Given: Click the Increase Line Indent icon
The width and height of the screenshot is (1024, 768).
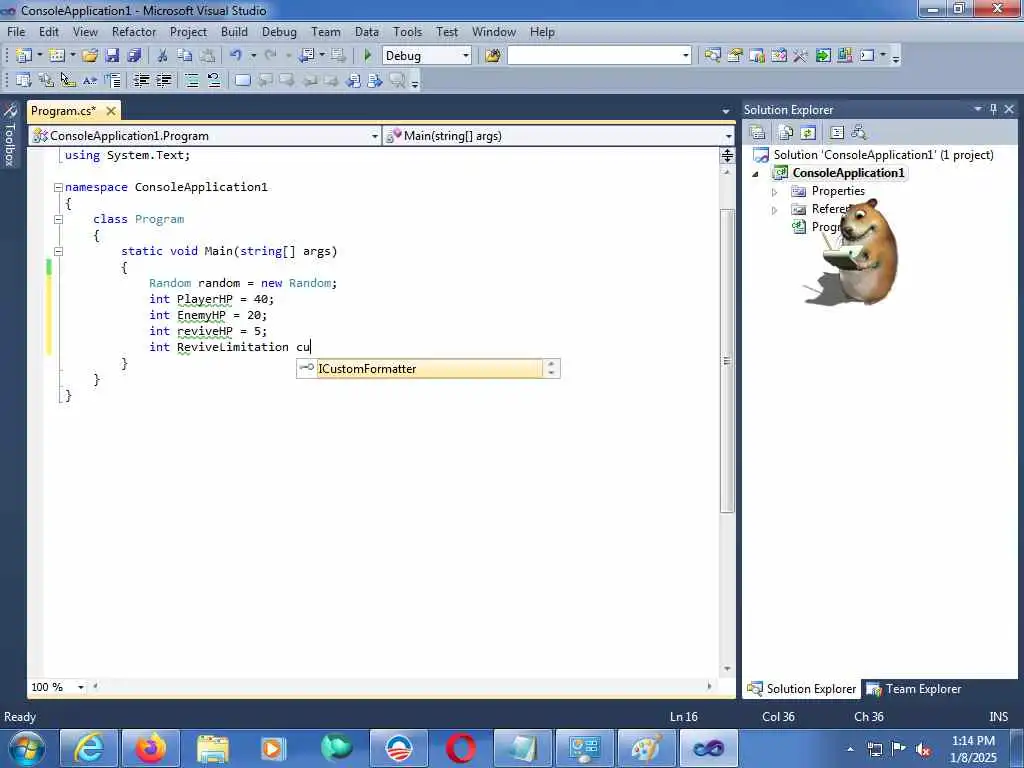Looking at the screenshot, I should pyautogui.click(x=164, y=80).
